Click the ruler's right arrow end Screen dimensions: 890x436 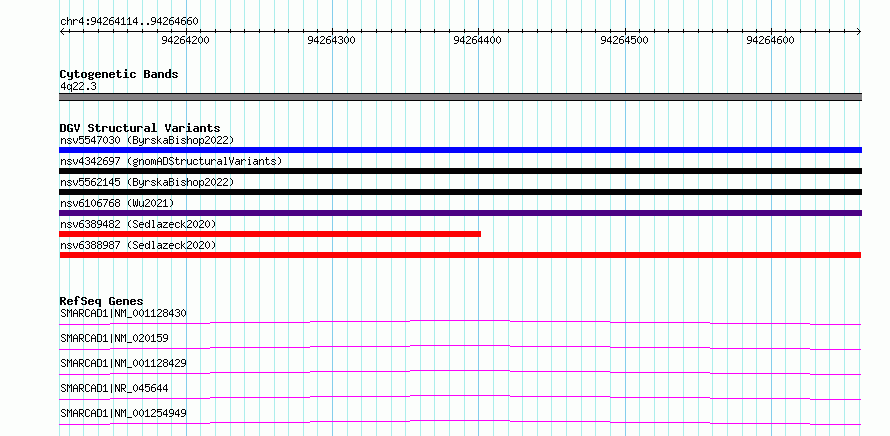tap(859, 31)
